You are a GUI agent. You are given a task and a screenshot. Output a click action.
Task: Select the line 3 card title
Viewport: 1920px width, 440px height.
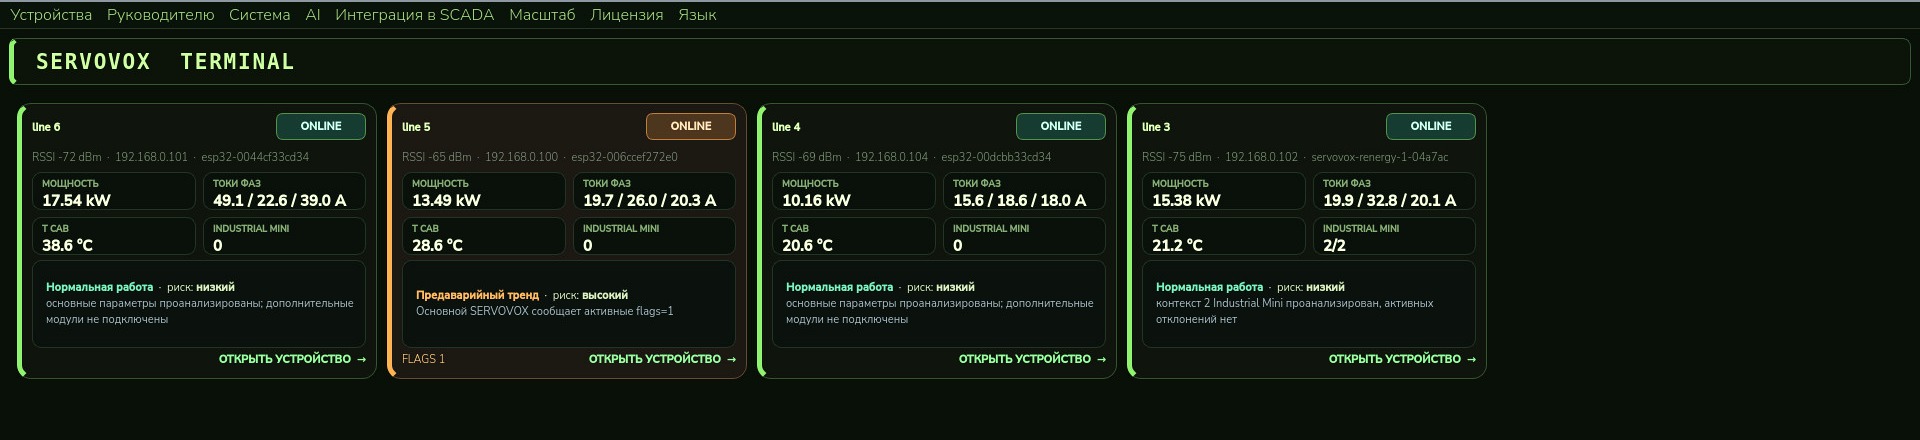coord(1156,127)
